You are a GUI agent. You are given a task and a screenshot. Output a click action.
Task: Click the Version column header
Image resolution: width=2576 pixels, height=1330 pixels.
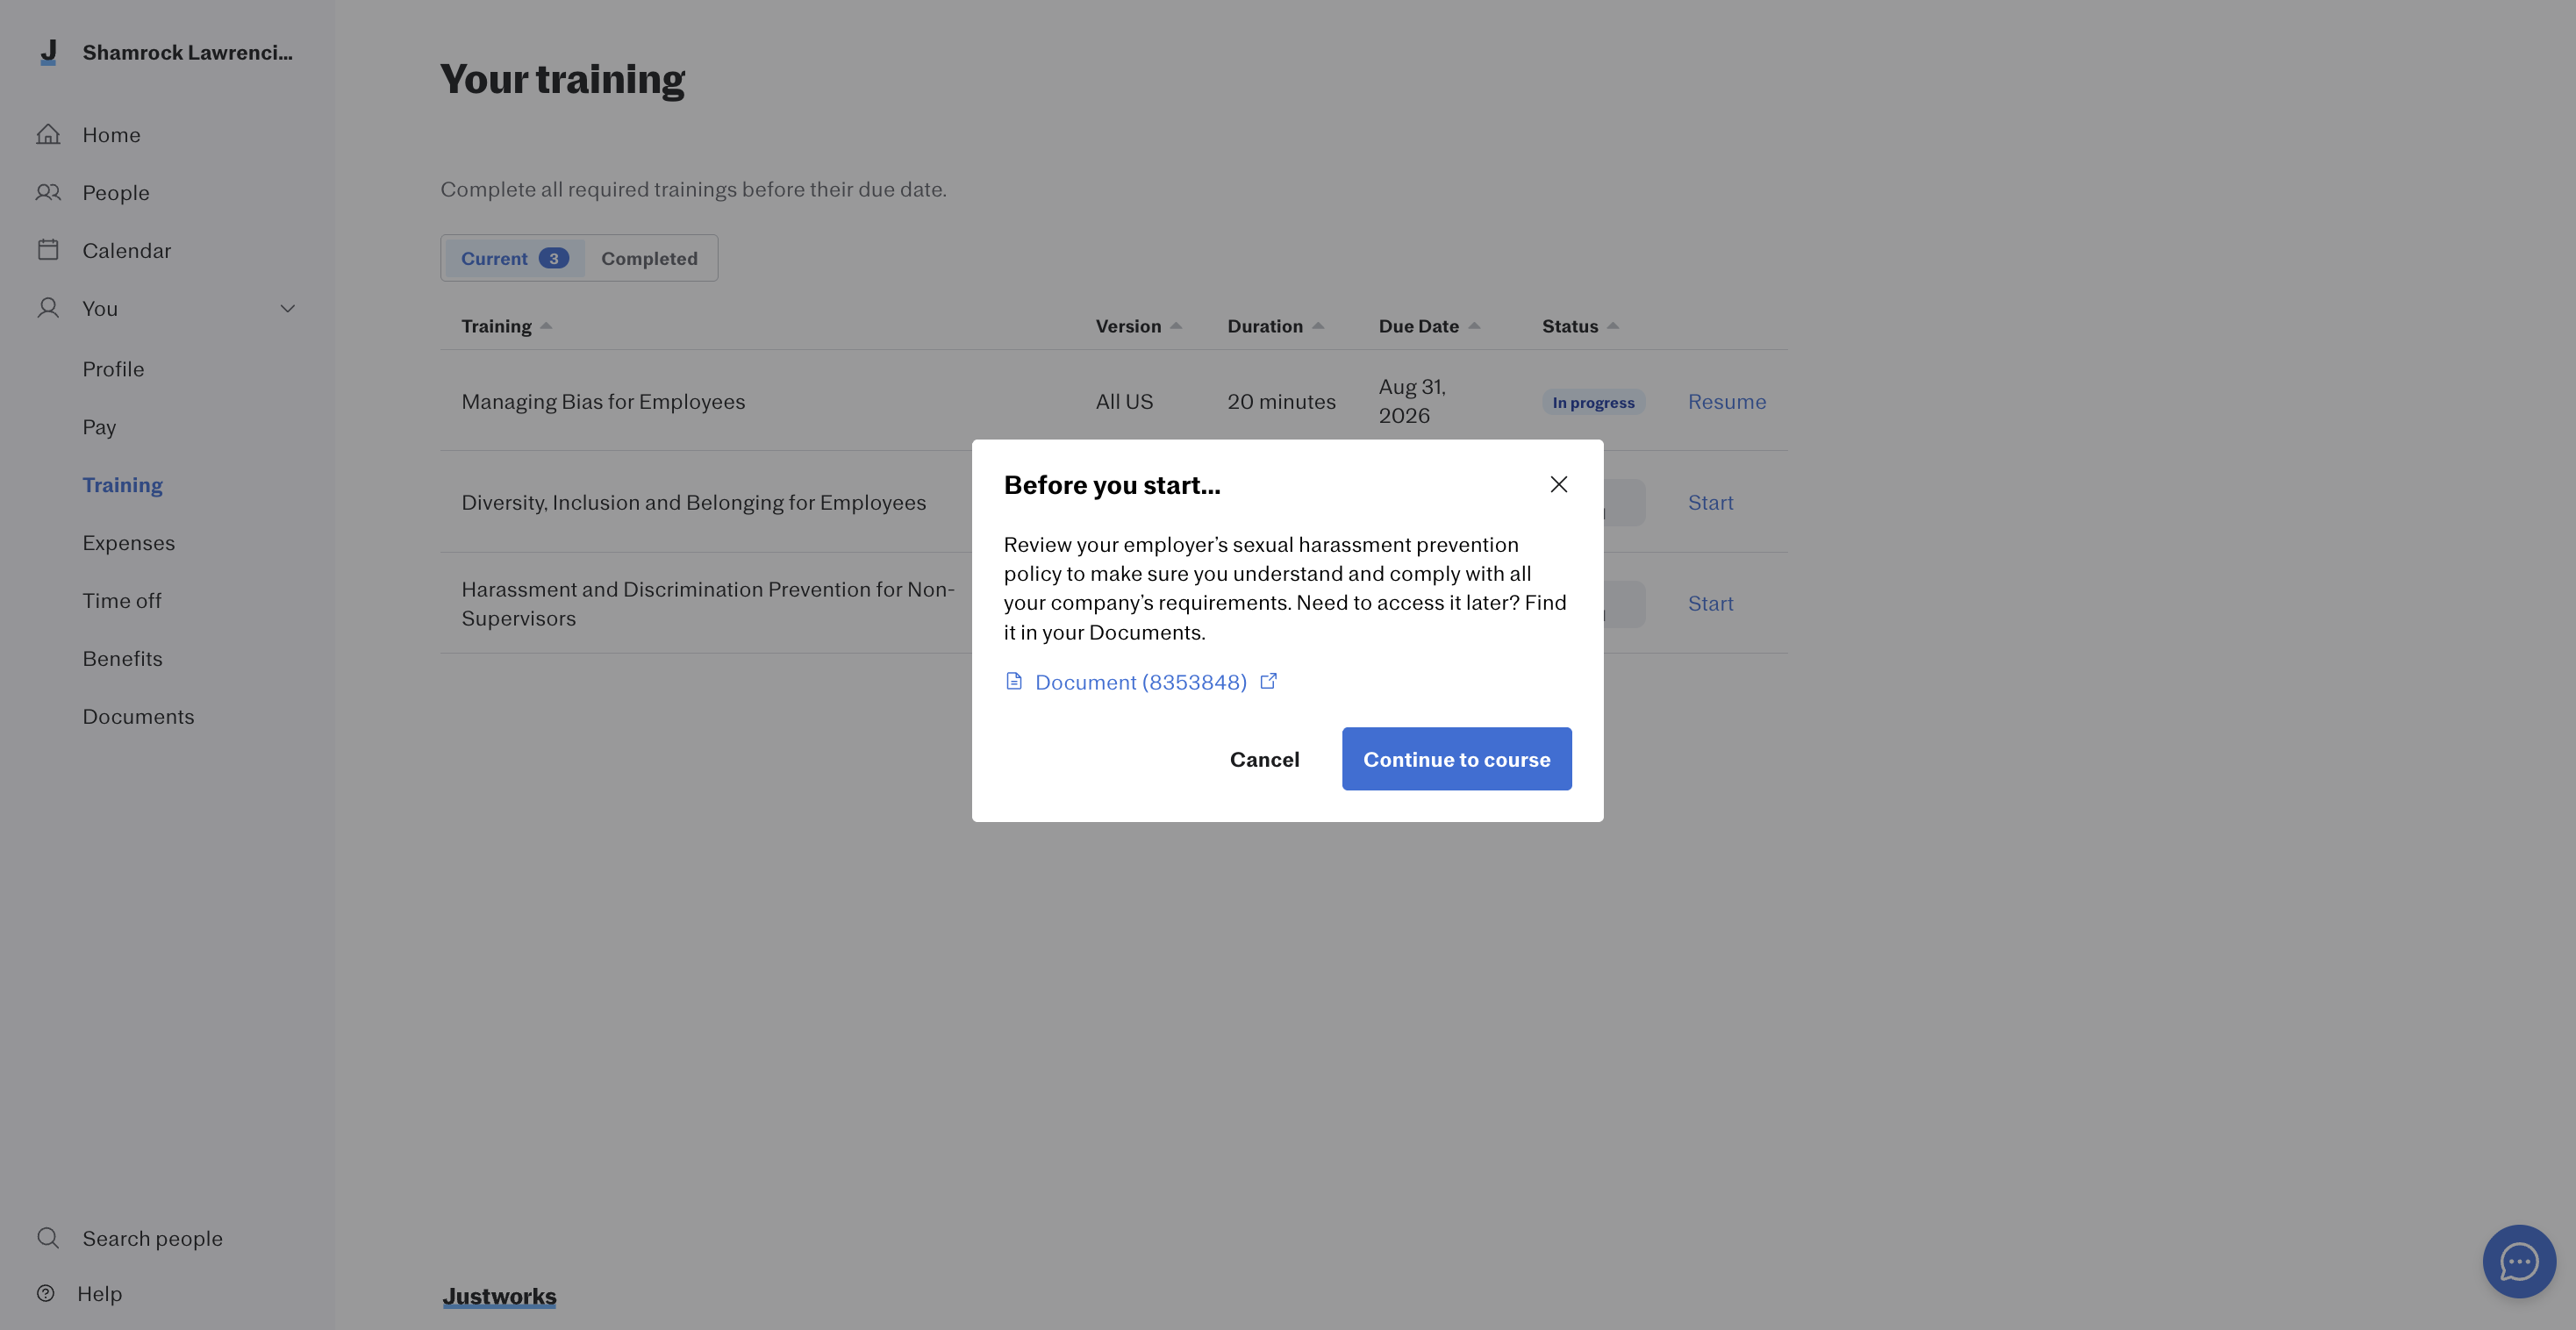click(1128, 327)
